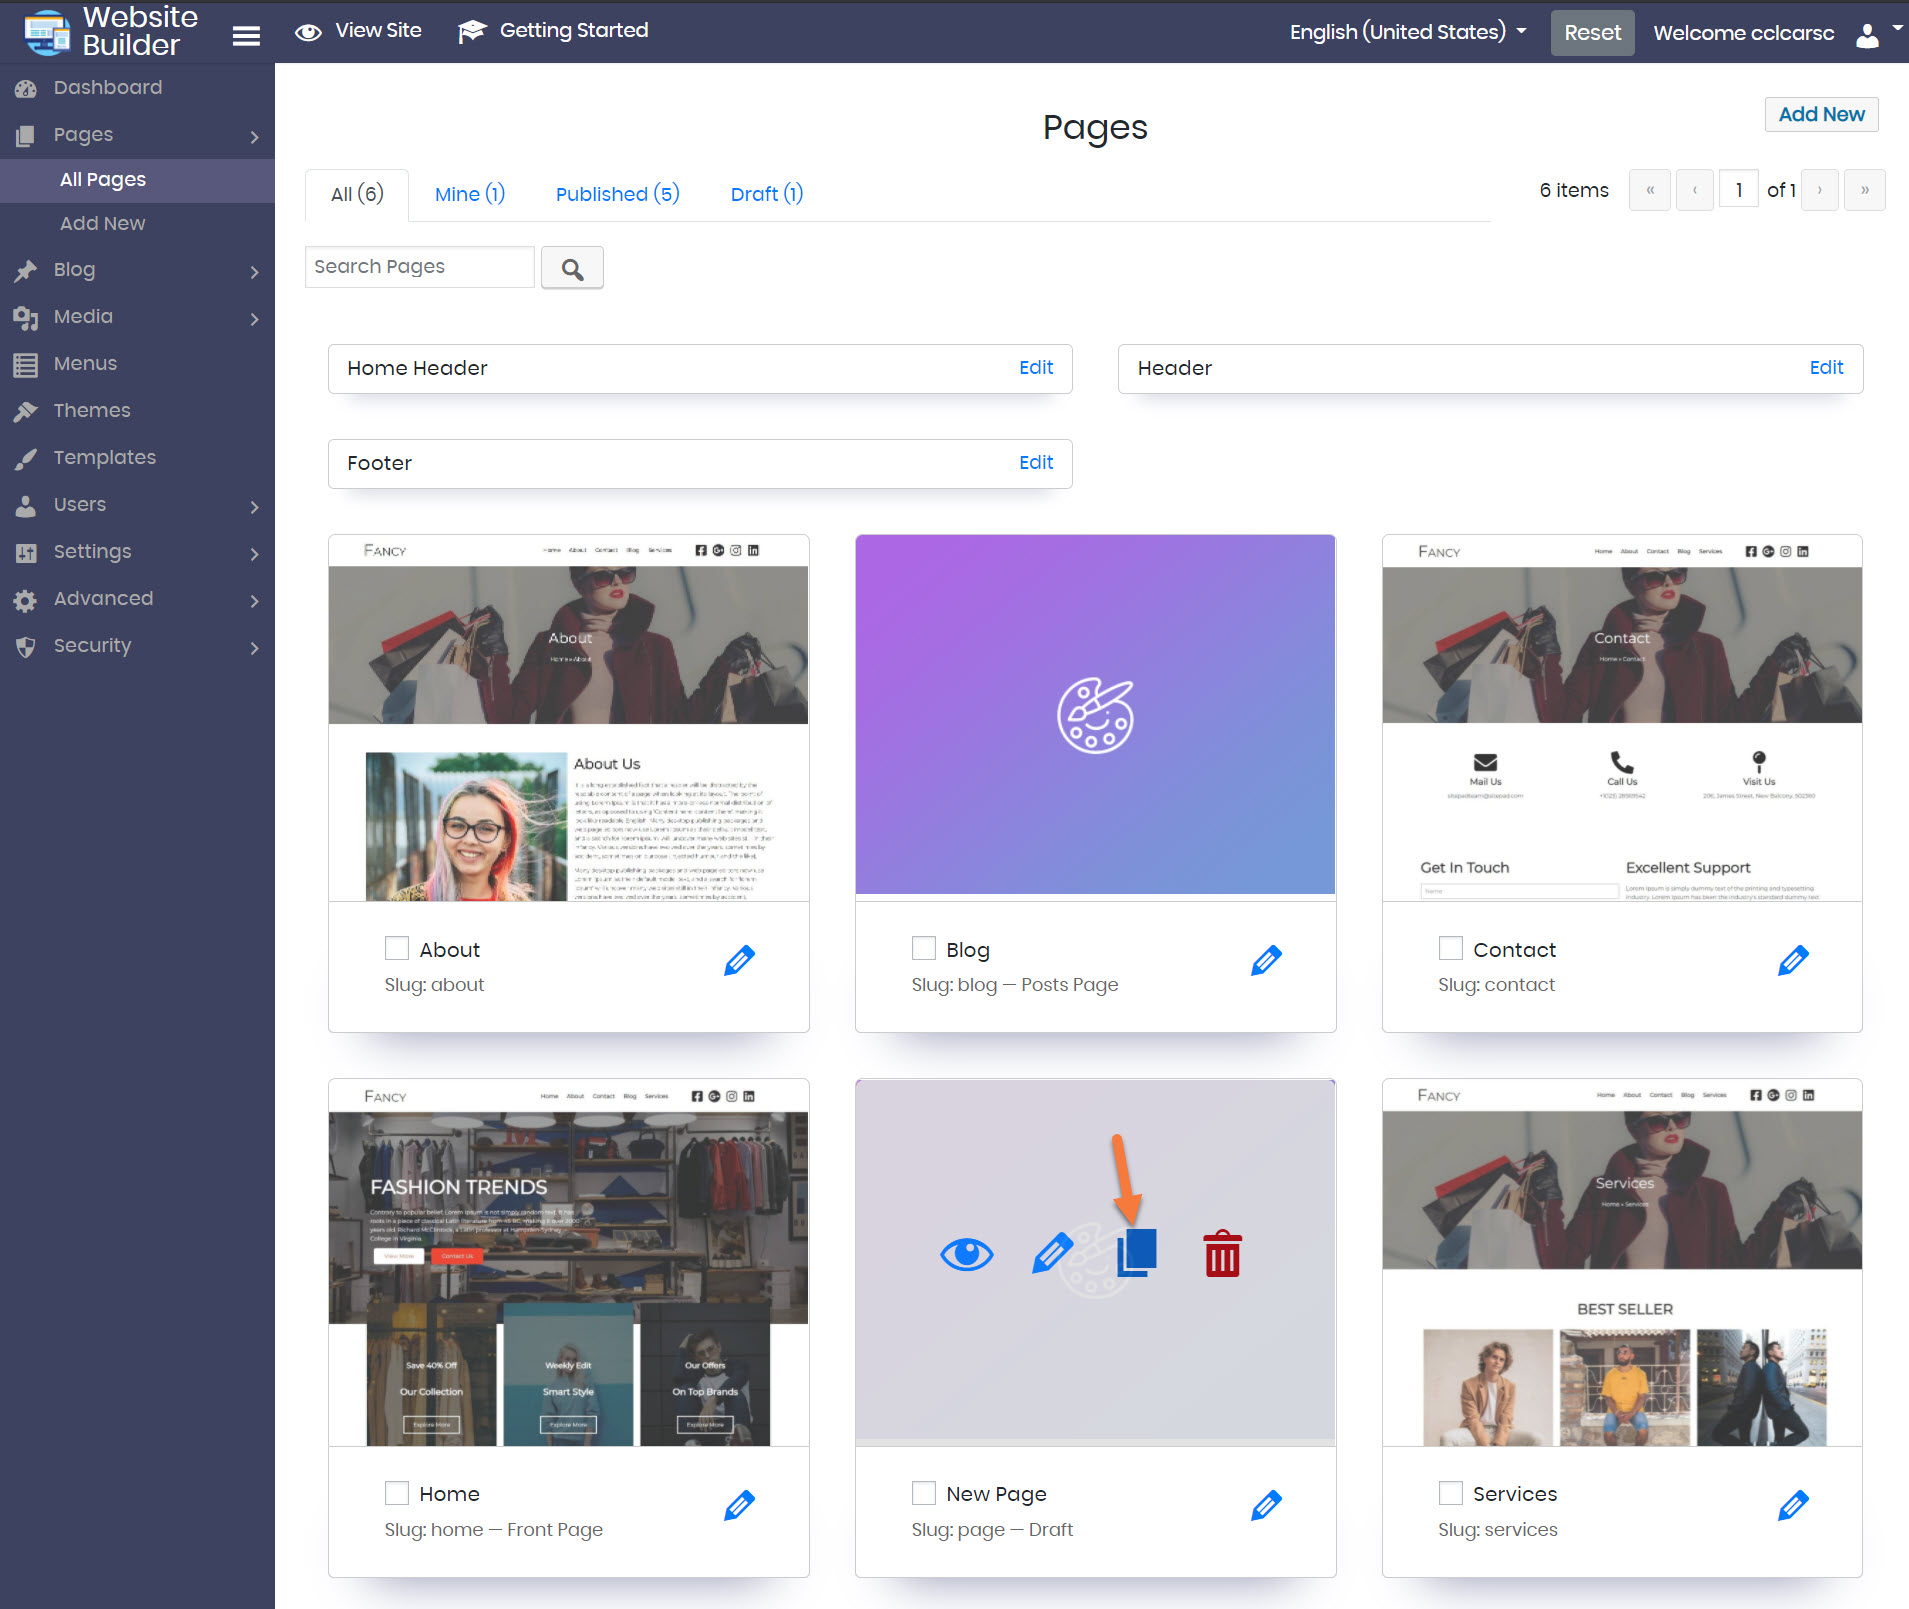Image resolution: width=1909 pixels, height=1609 pixels.
Task: Click the duplicate icon on New Page card
Action: pos(1137,1253)
